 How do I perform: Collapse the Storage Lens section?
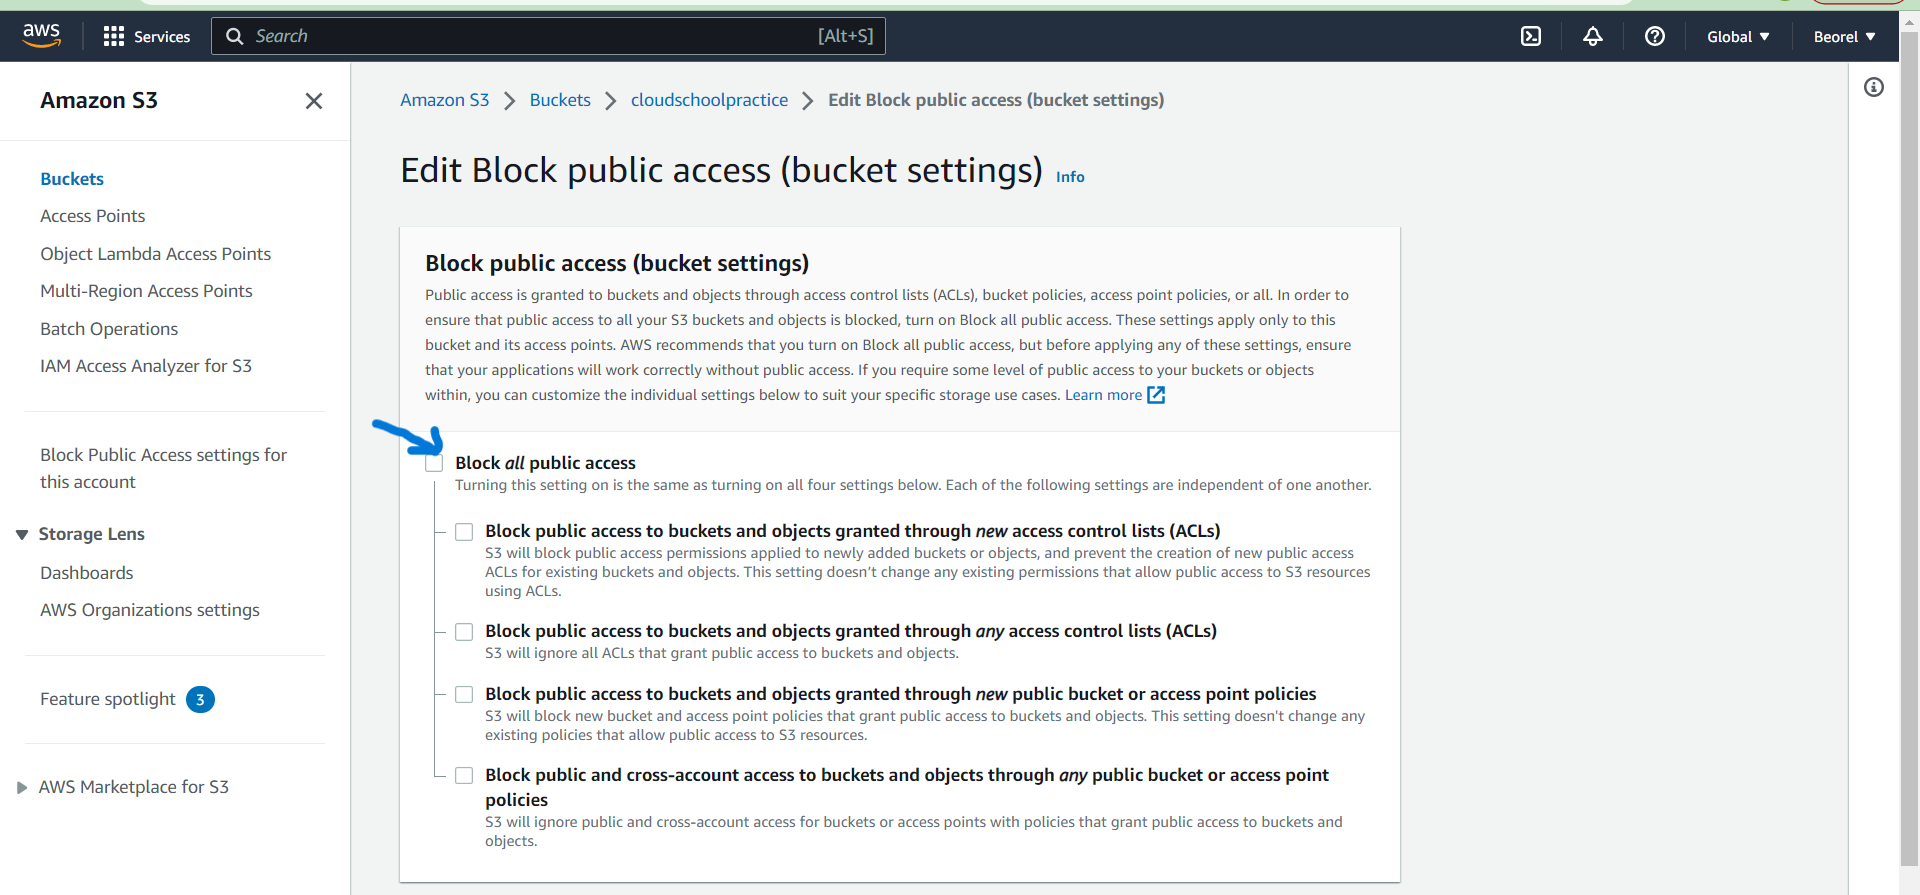(22, 535)
